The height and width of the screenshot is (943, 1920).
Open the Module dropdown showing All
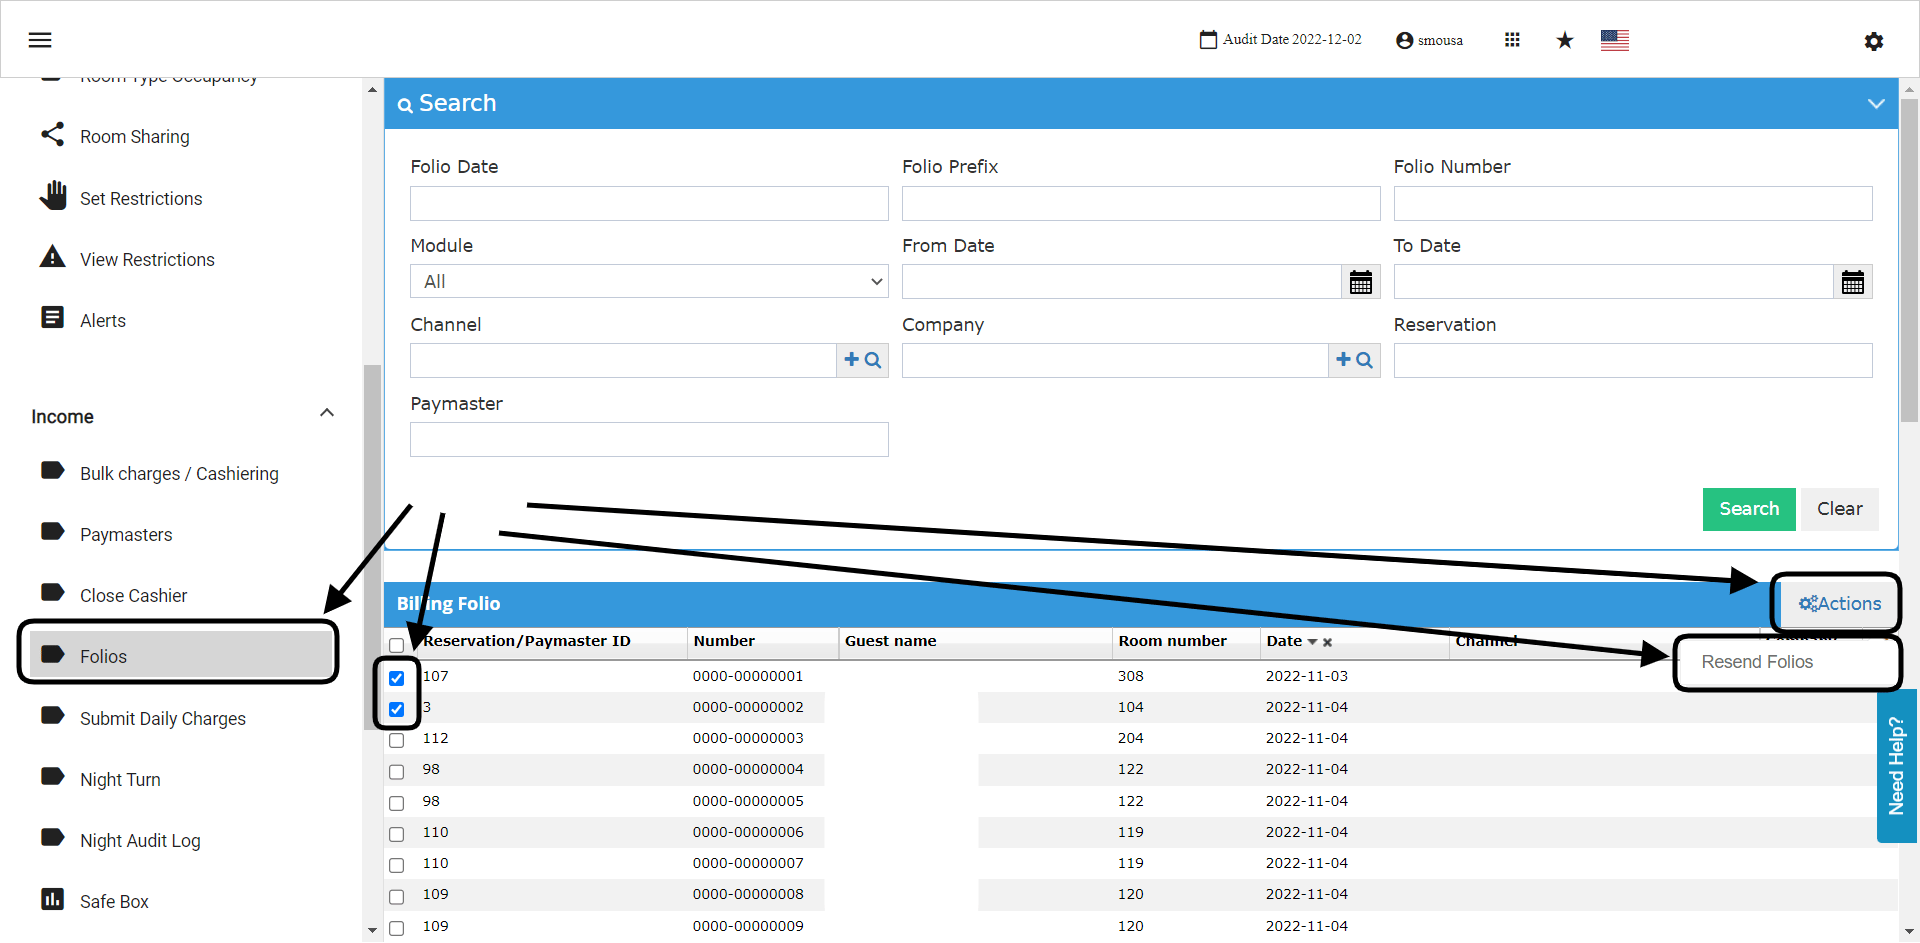coord(649,282)
